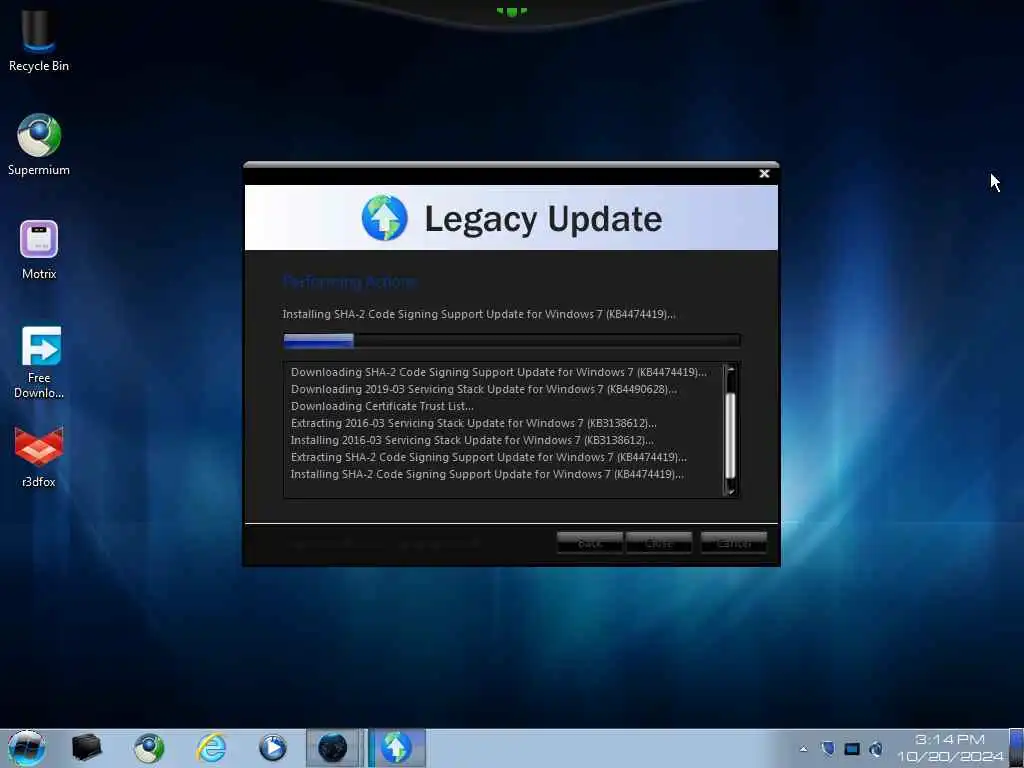Click the log list scroll down arrow
The height and width of the screenshot is (768, 1024).
tap(731, 490)
